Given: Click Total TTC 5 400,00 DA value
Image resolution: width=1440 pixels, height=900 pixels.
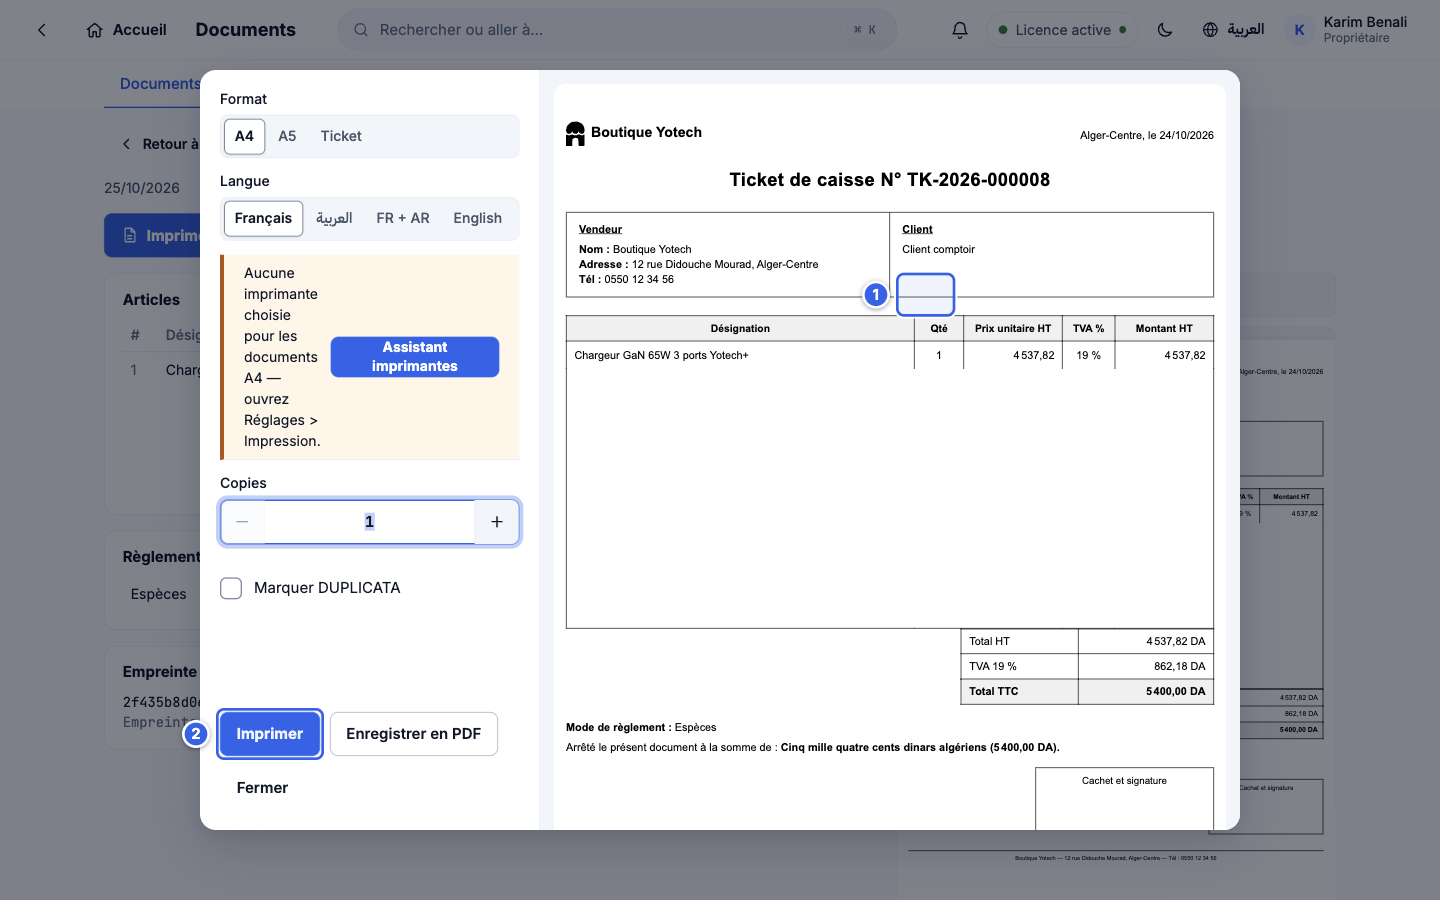Looking at the screenshot, I should [x=1176, y=691].
